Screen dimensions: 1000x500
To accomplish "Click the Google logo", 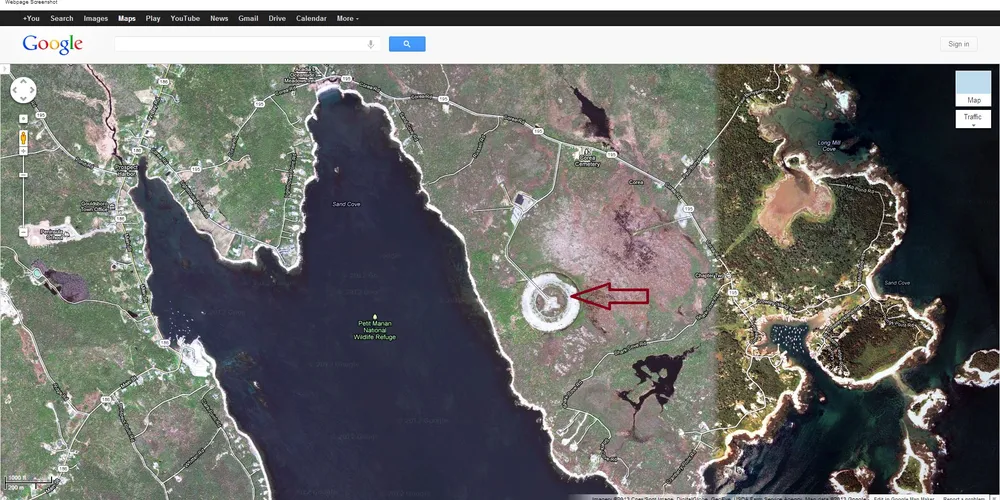I will [x=52, y=44].
